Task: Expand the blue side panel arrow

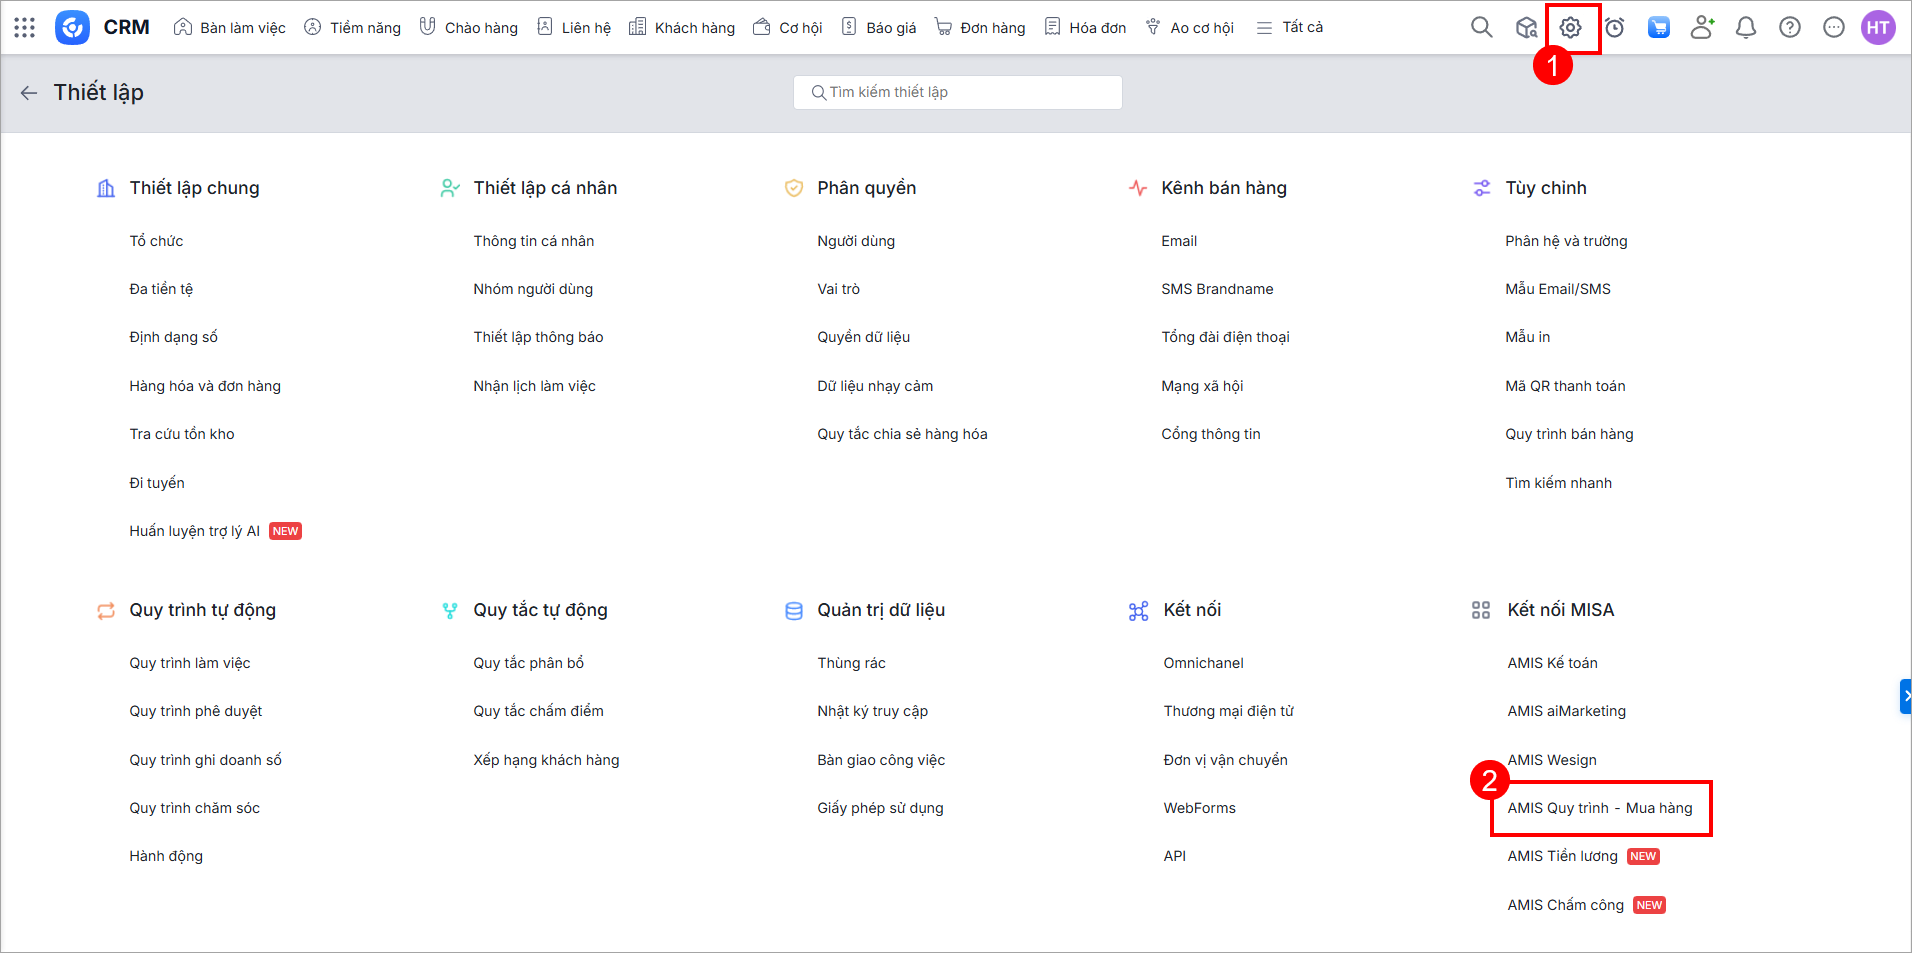Action: tap(1906, 696)
